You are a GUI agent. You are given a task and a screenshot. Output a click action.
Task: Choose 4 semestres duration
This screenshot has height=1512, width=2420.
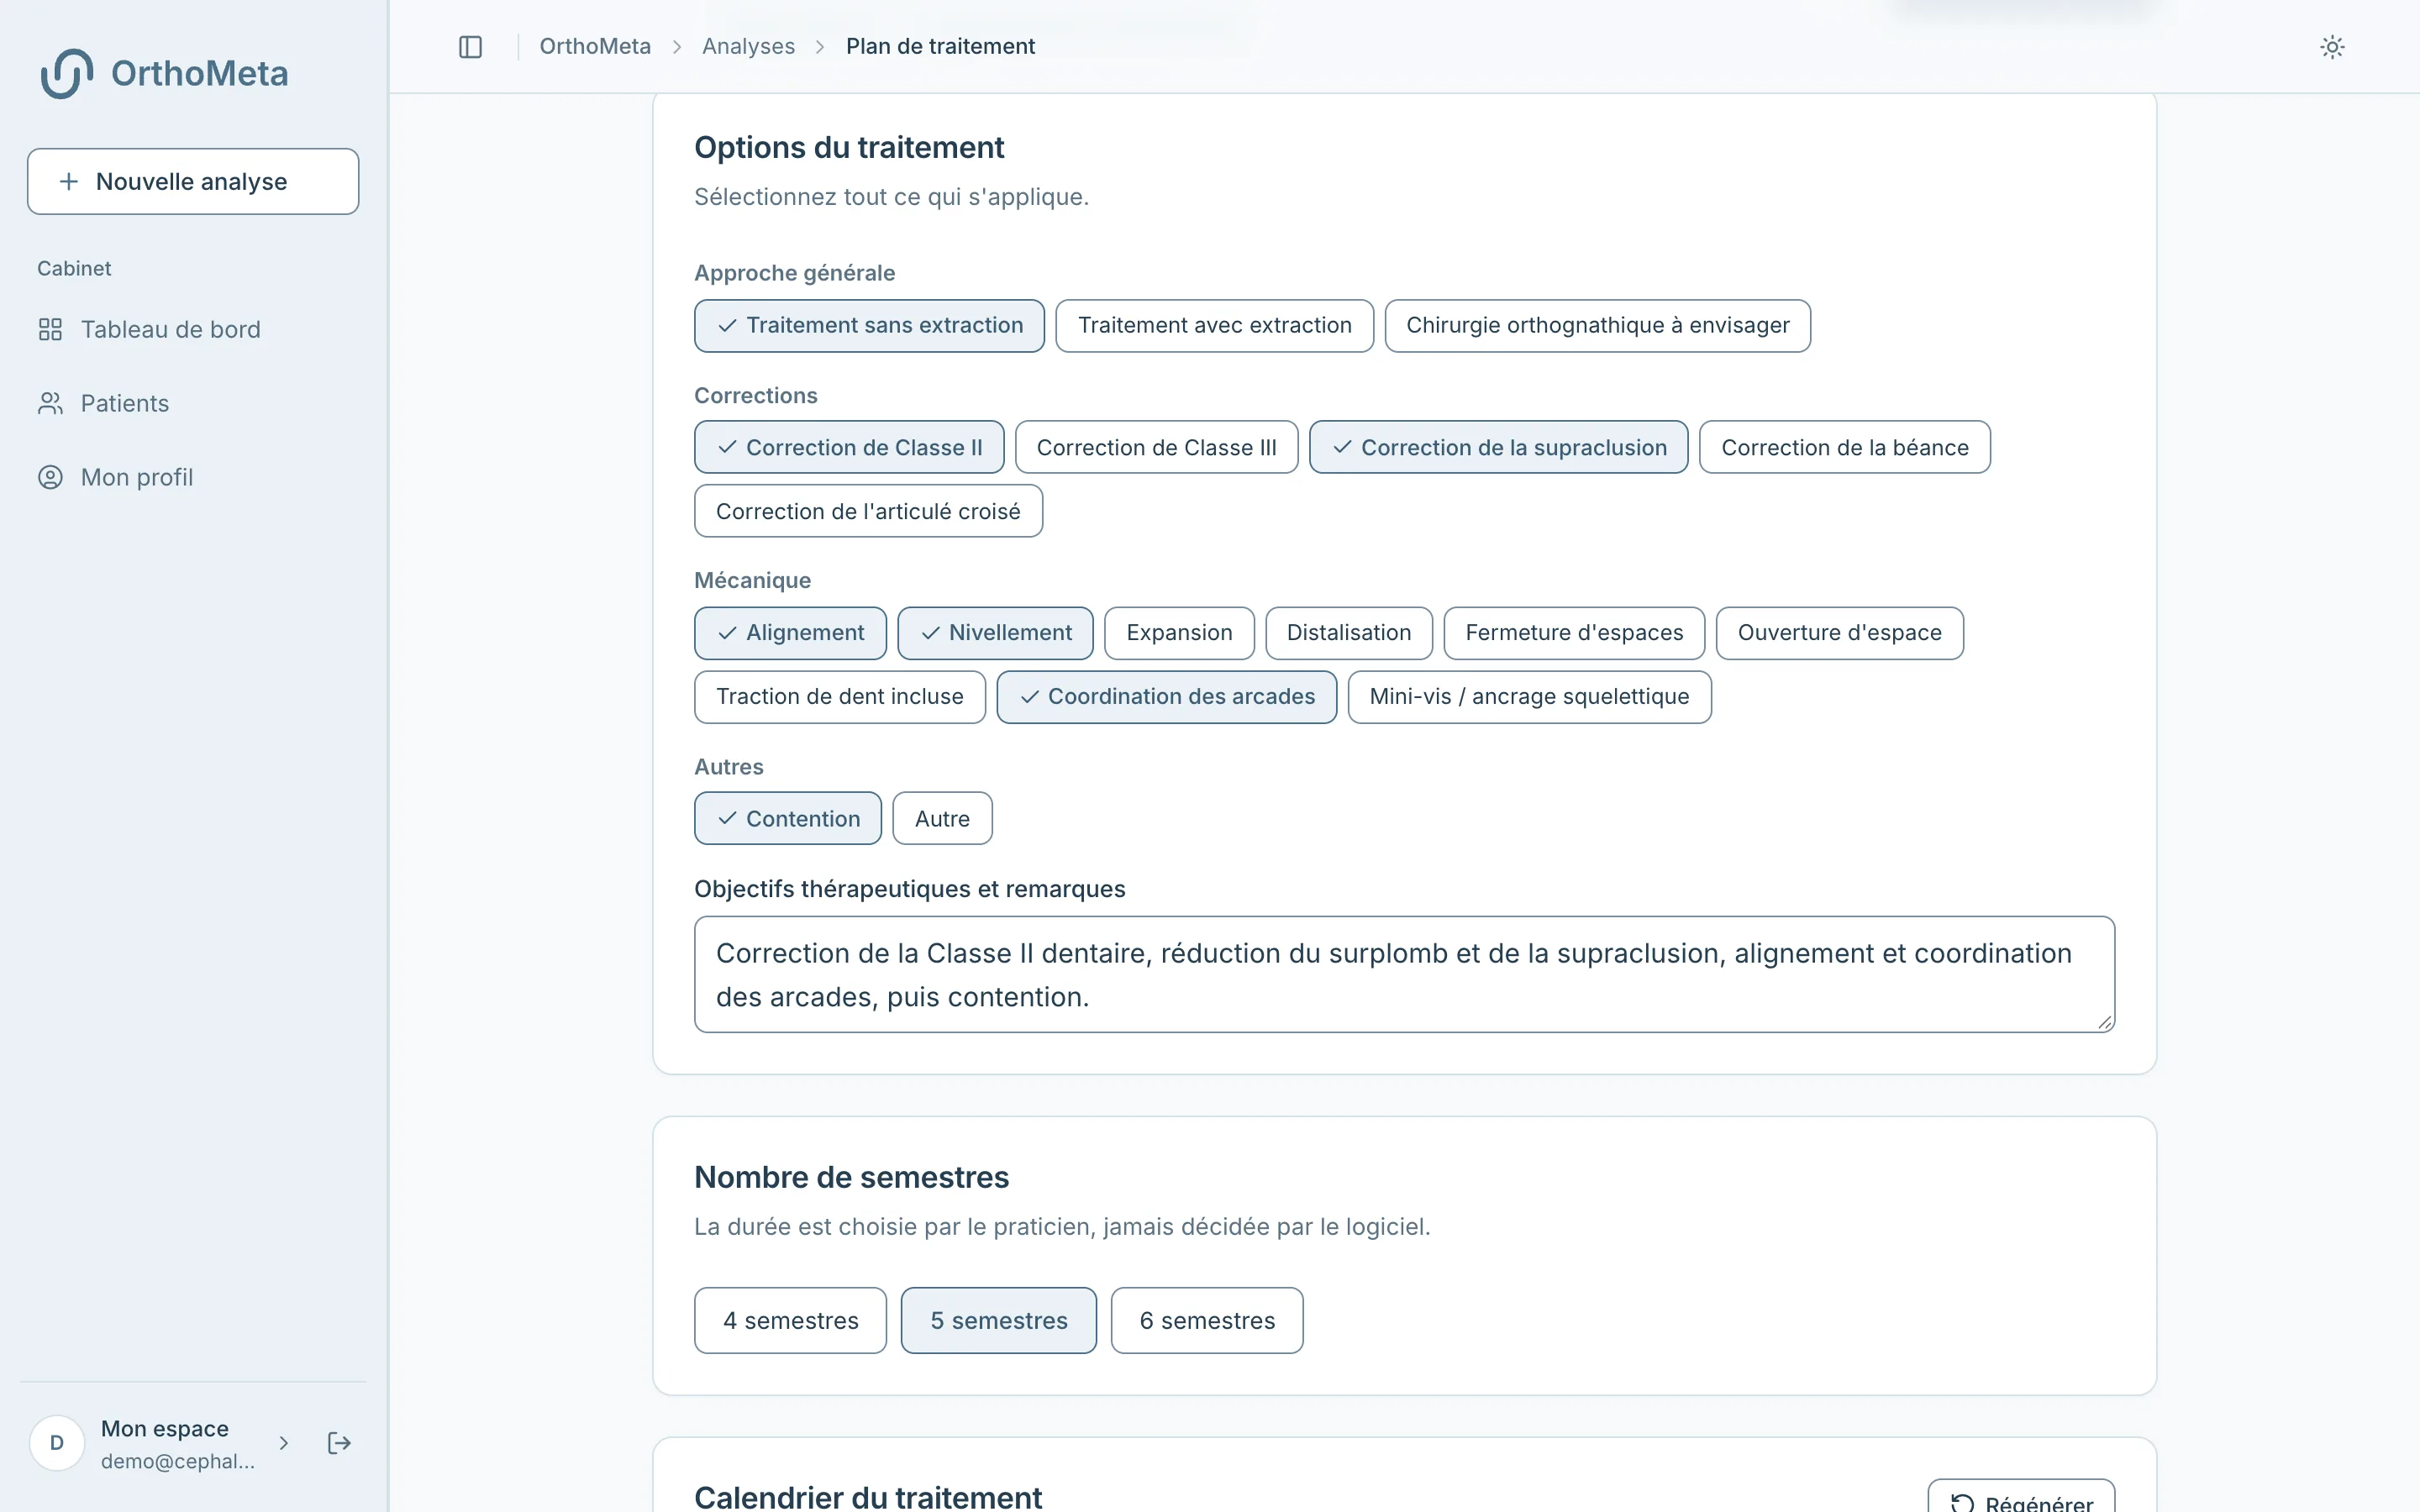coord(790,1320)
